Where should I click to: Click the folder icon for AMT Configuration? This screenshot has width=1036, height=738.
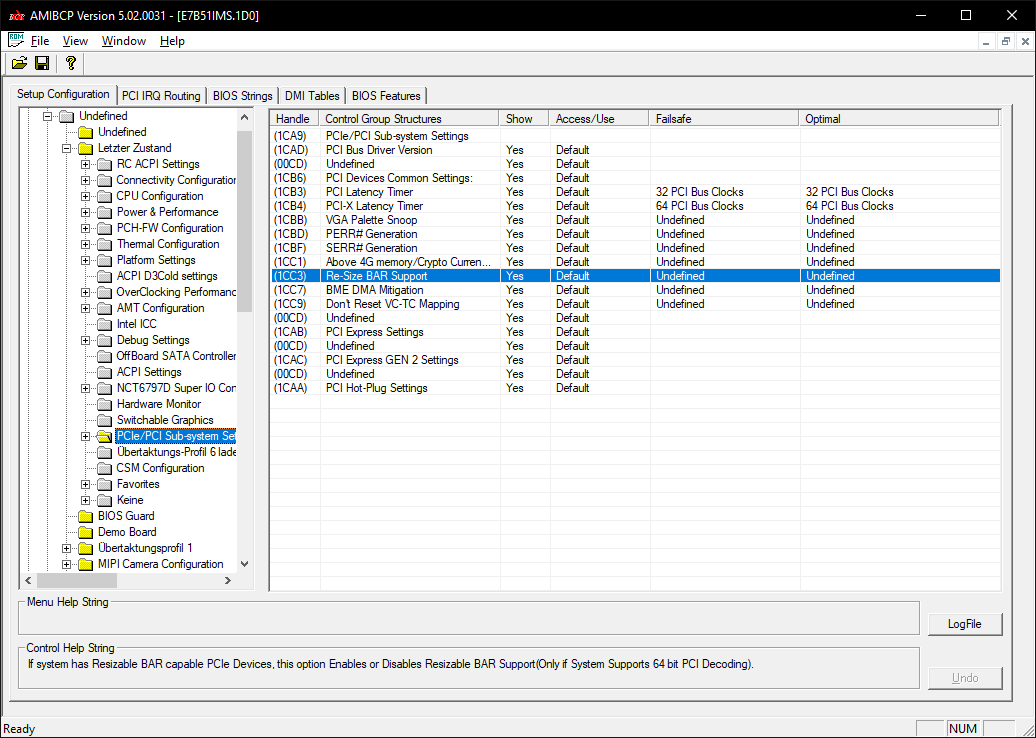click(104, 309)
